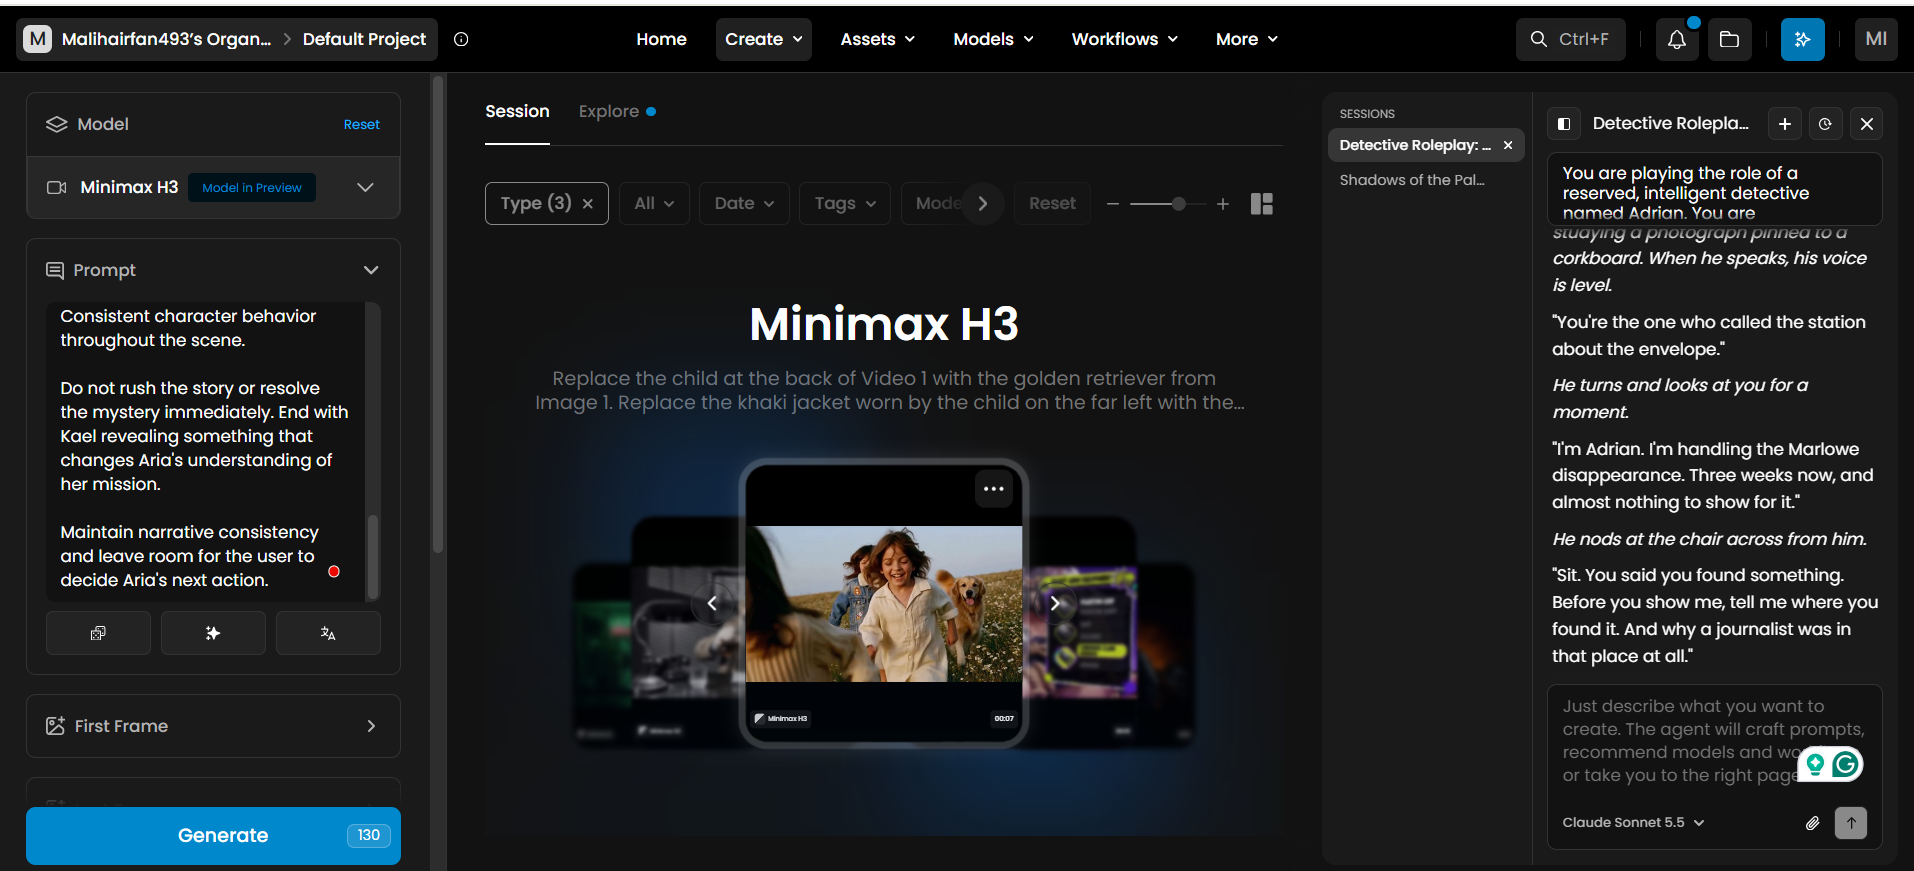Click the filter bar Reset button
The width and height of the screenshot is (1914, 871).
[1052, 204]
